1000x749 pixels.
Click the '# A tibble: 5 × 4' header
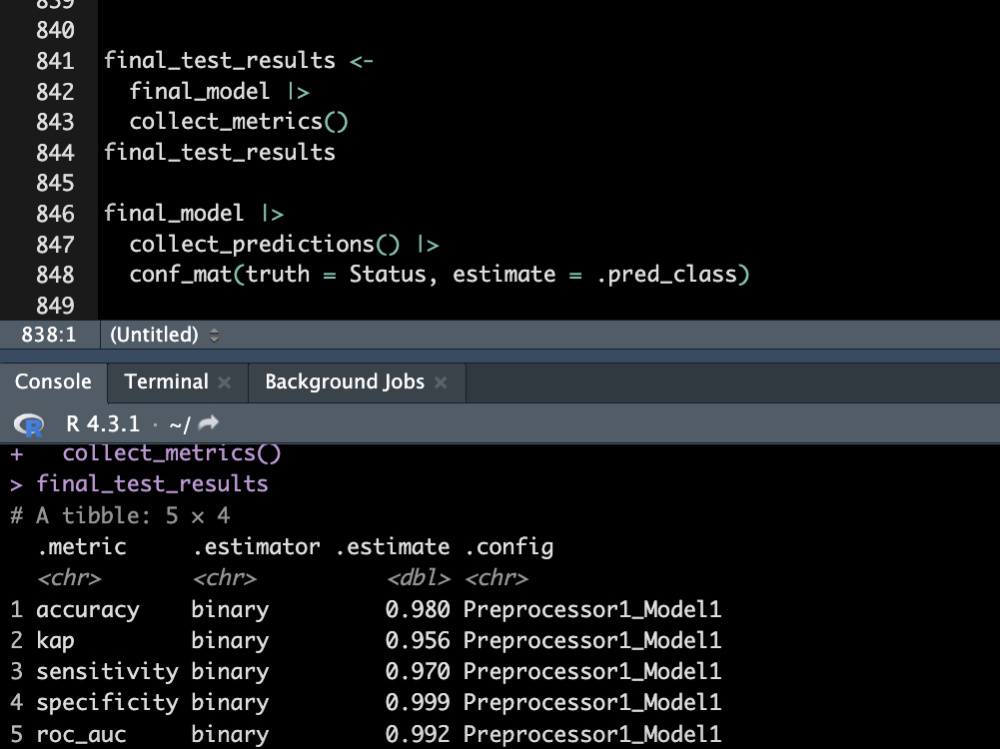click(120, 515)
